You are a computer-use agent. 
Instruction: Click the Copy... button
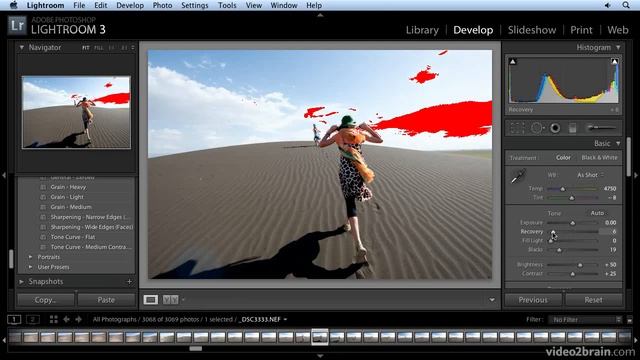[46, 300]
